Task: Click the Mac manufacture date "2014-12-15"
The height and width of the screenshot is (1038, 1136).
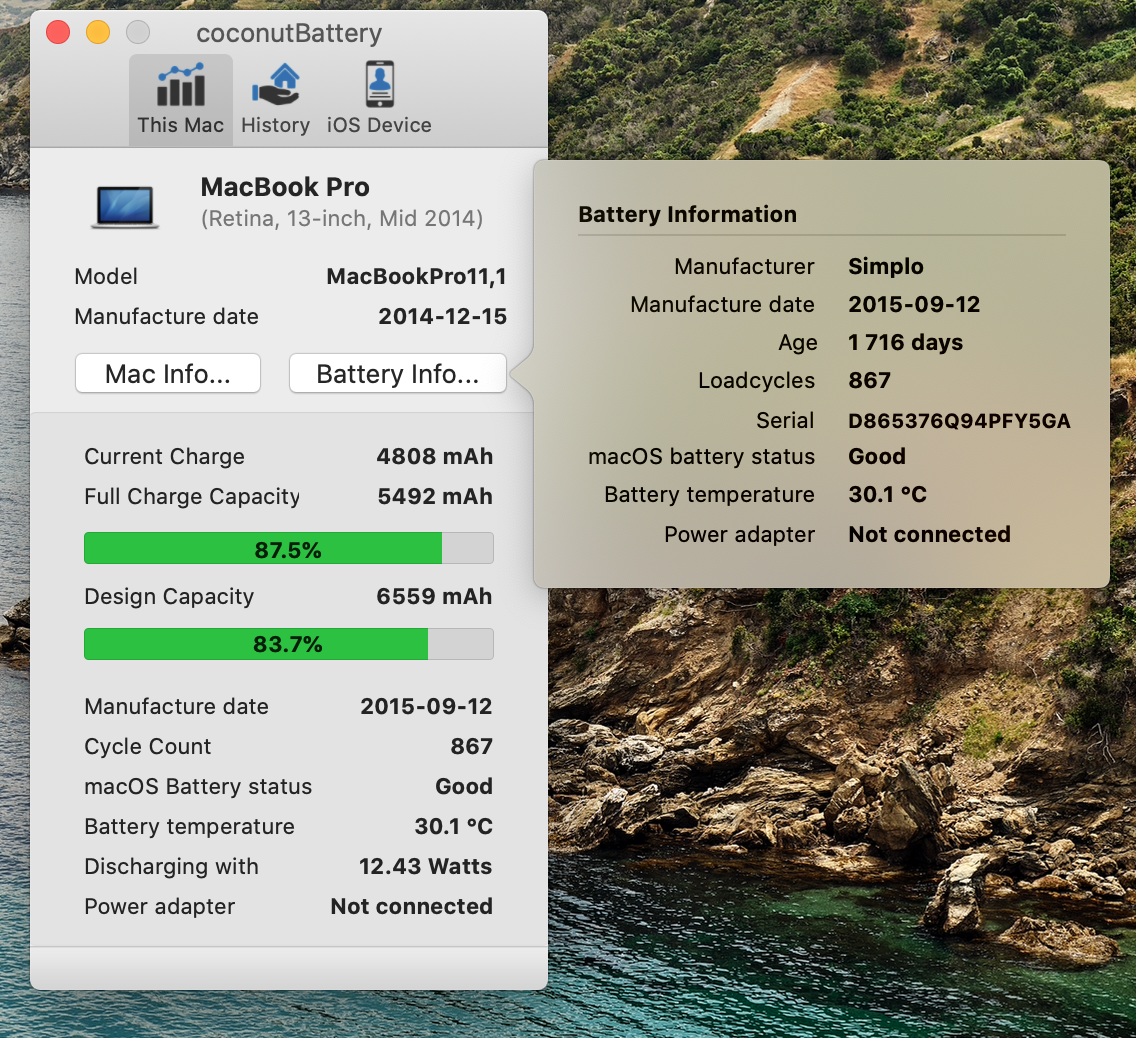Action: coord(443,317)
